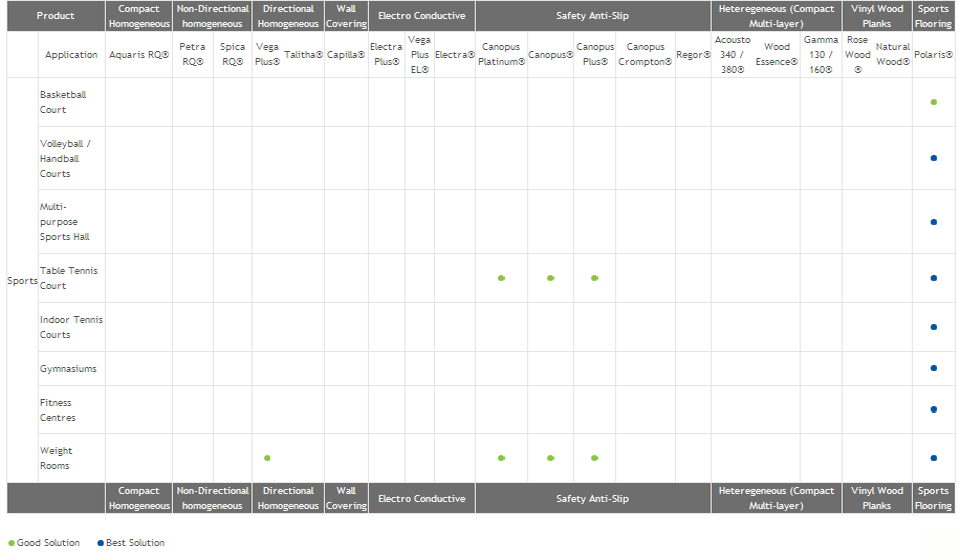The image size is (960, 560).
Task: Select the Vega Plus product column header
Action: (x=268, y=54)
